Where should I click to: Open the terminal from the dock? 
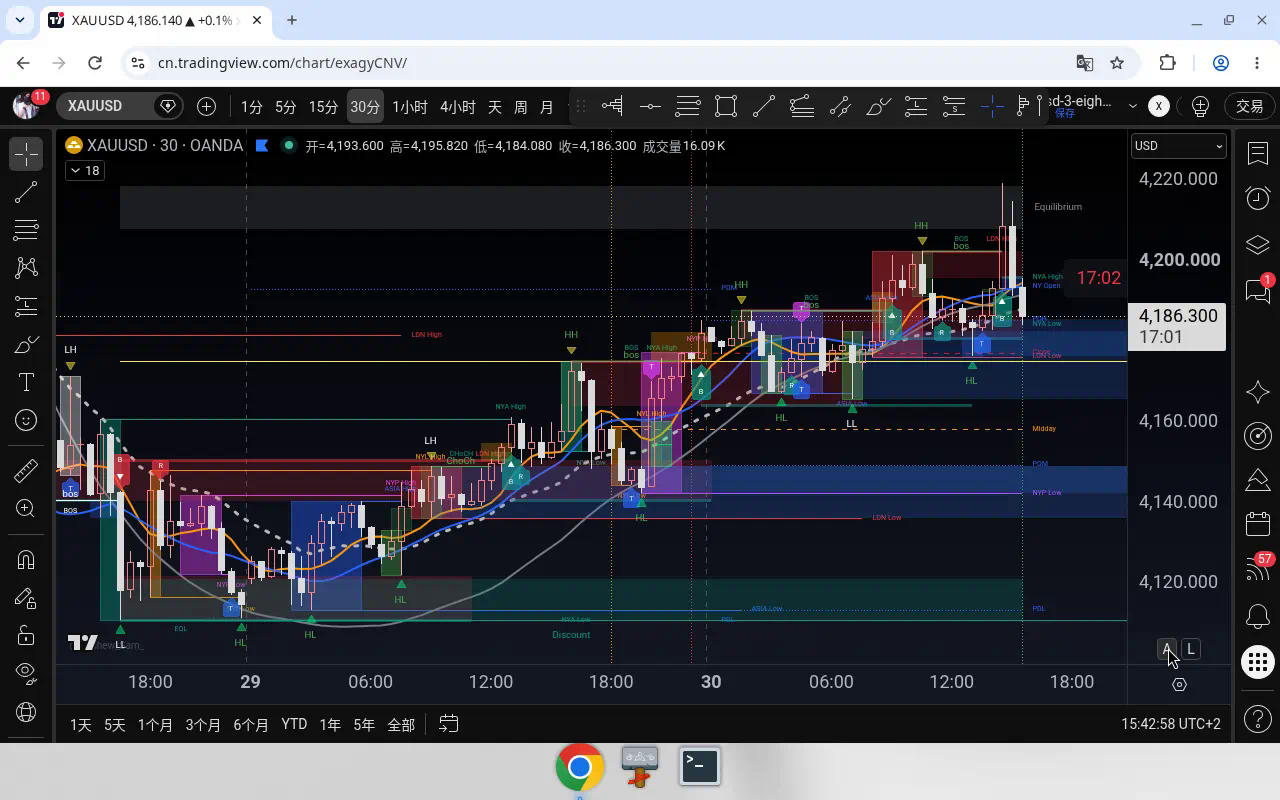pyautogui.click(x=700, y=767)
